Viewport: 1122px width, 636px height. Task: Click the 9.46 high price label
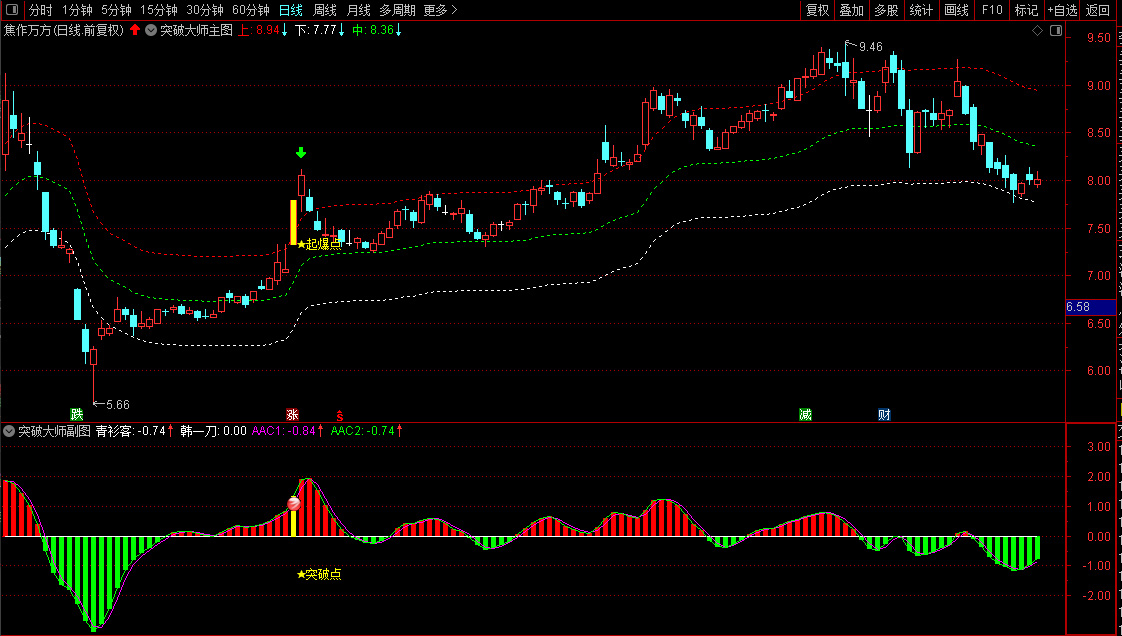point(871,47)
